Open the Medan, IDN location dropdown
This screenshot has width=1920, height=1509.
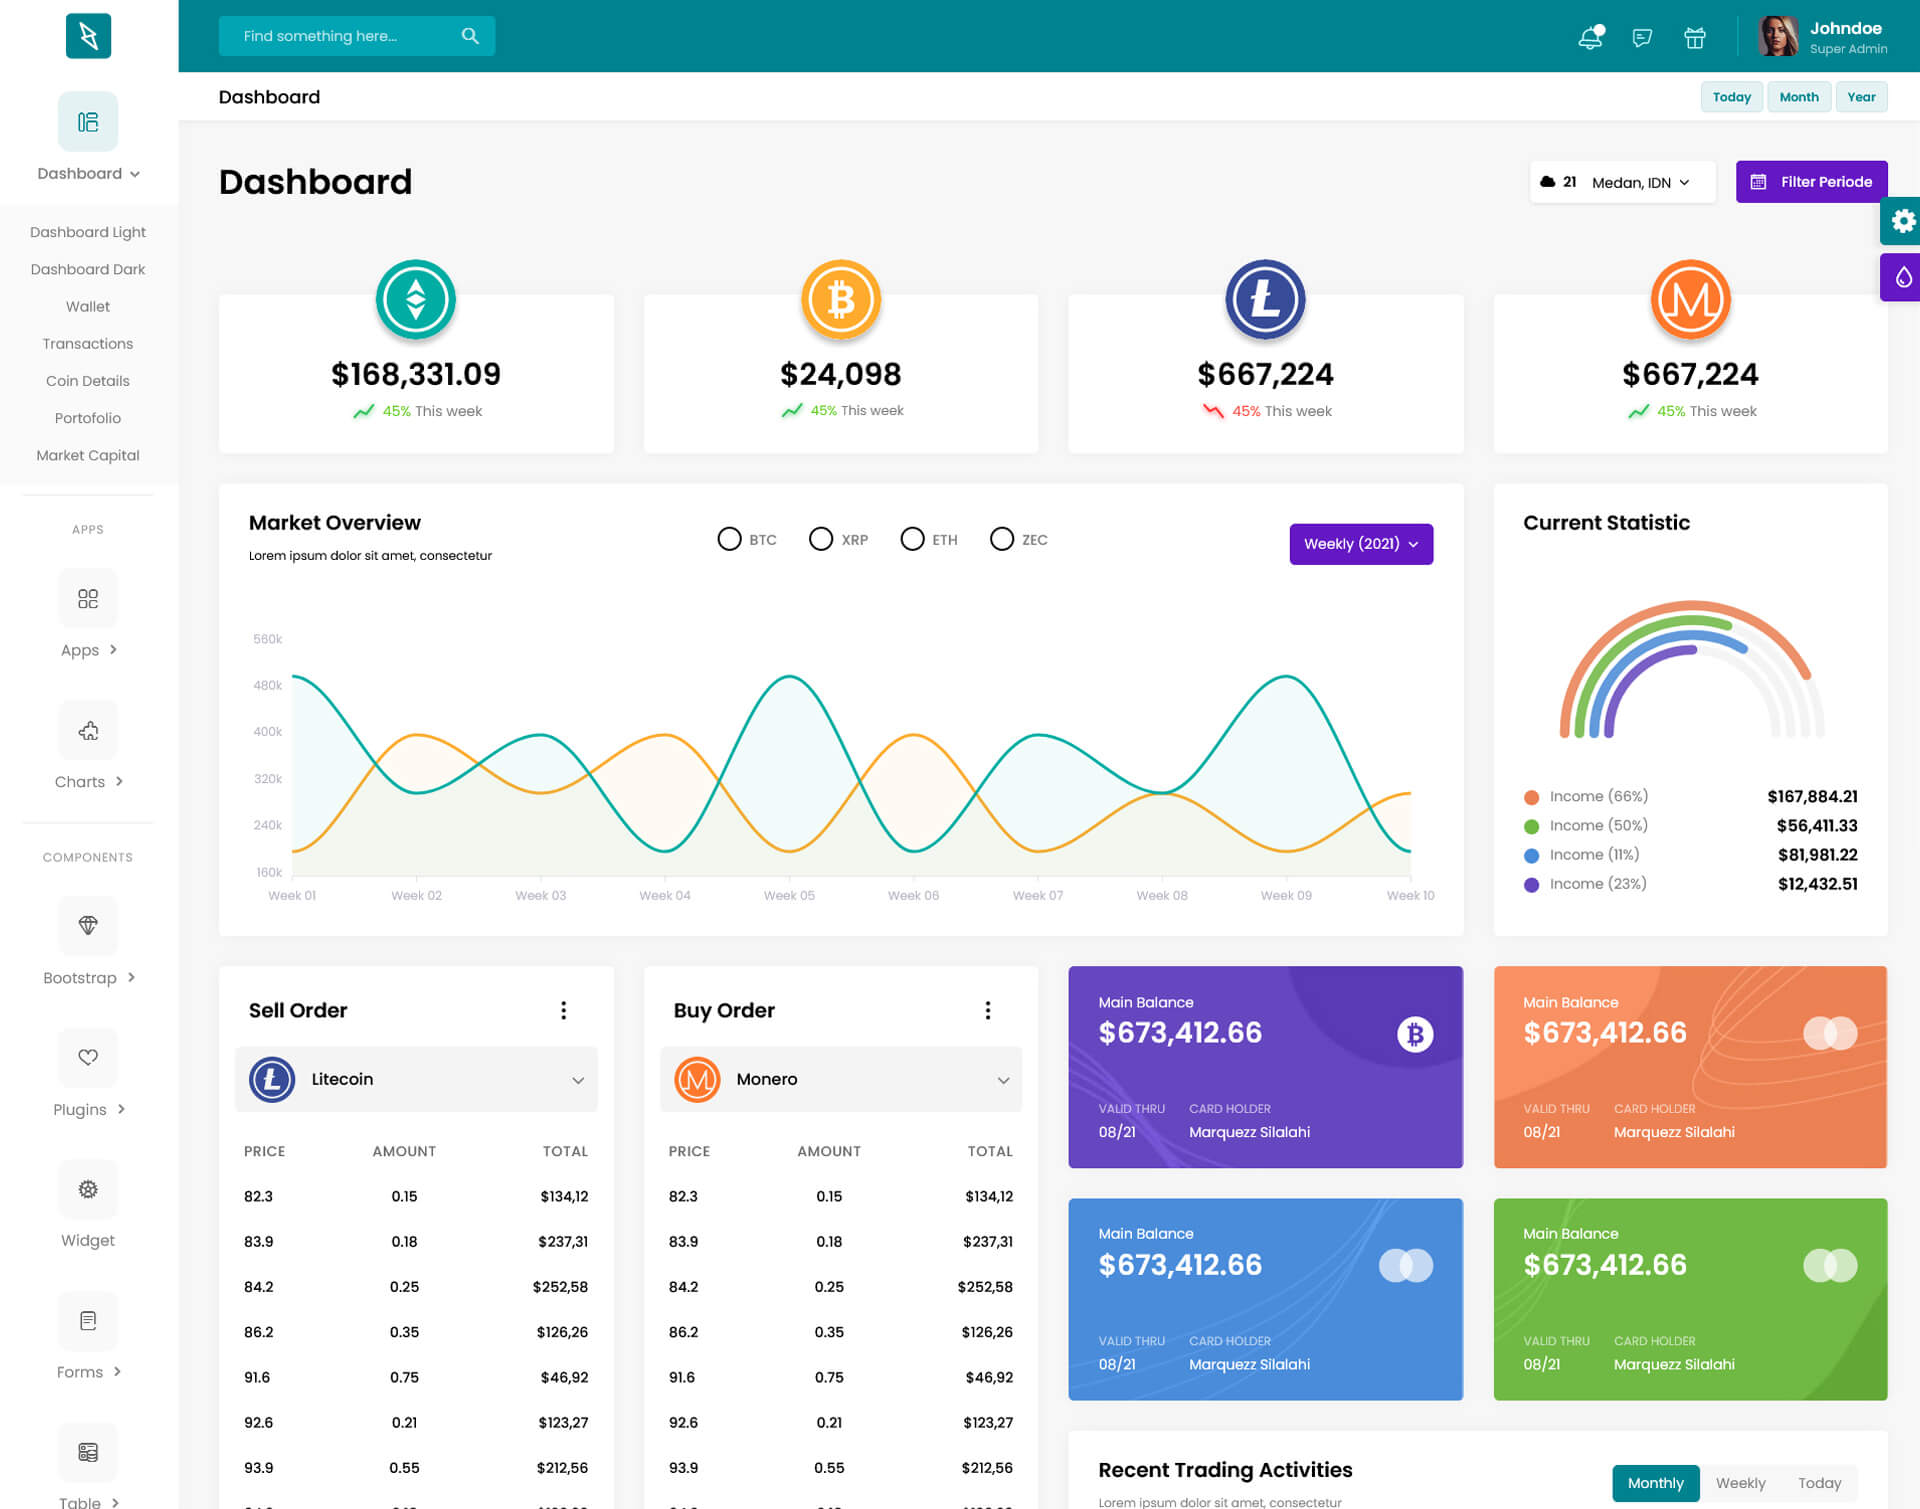1638,182
